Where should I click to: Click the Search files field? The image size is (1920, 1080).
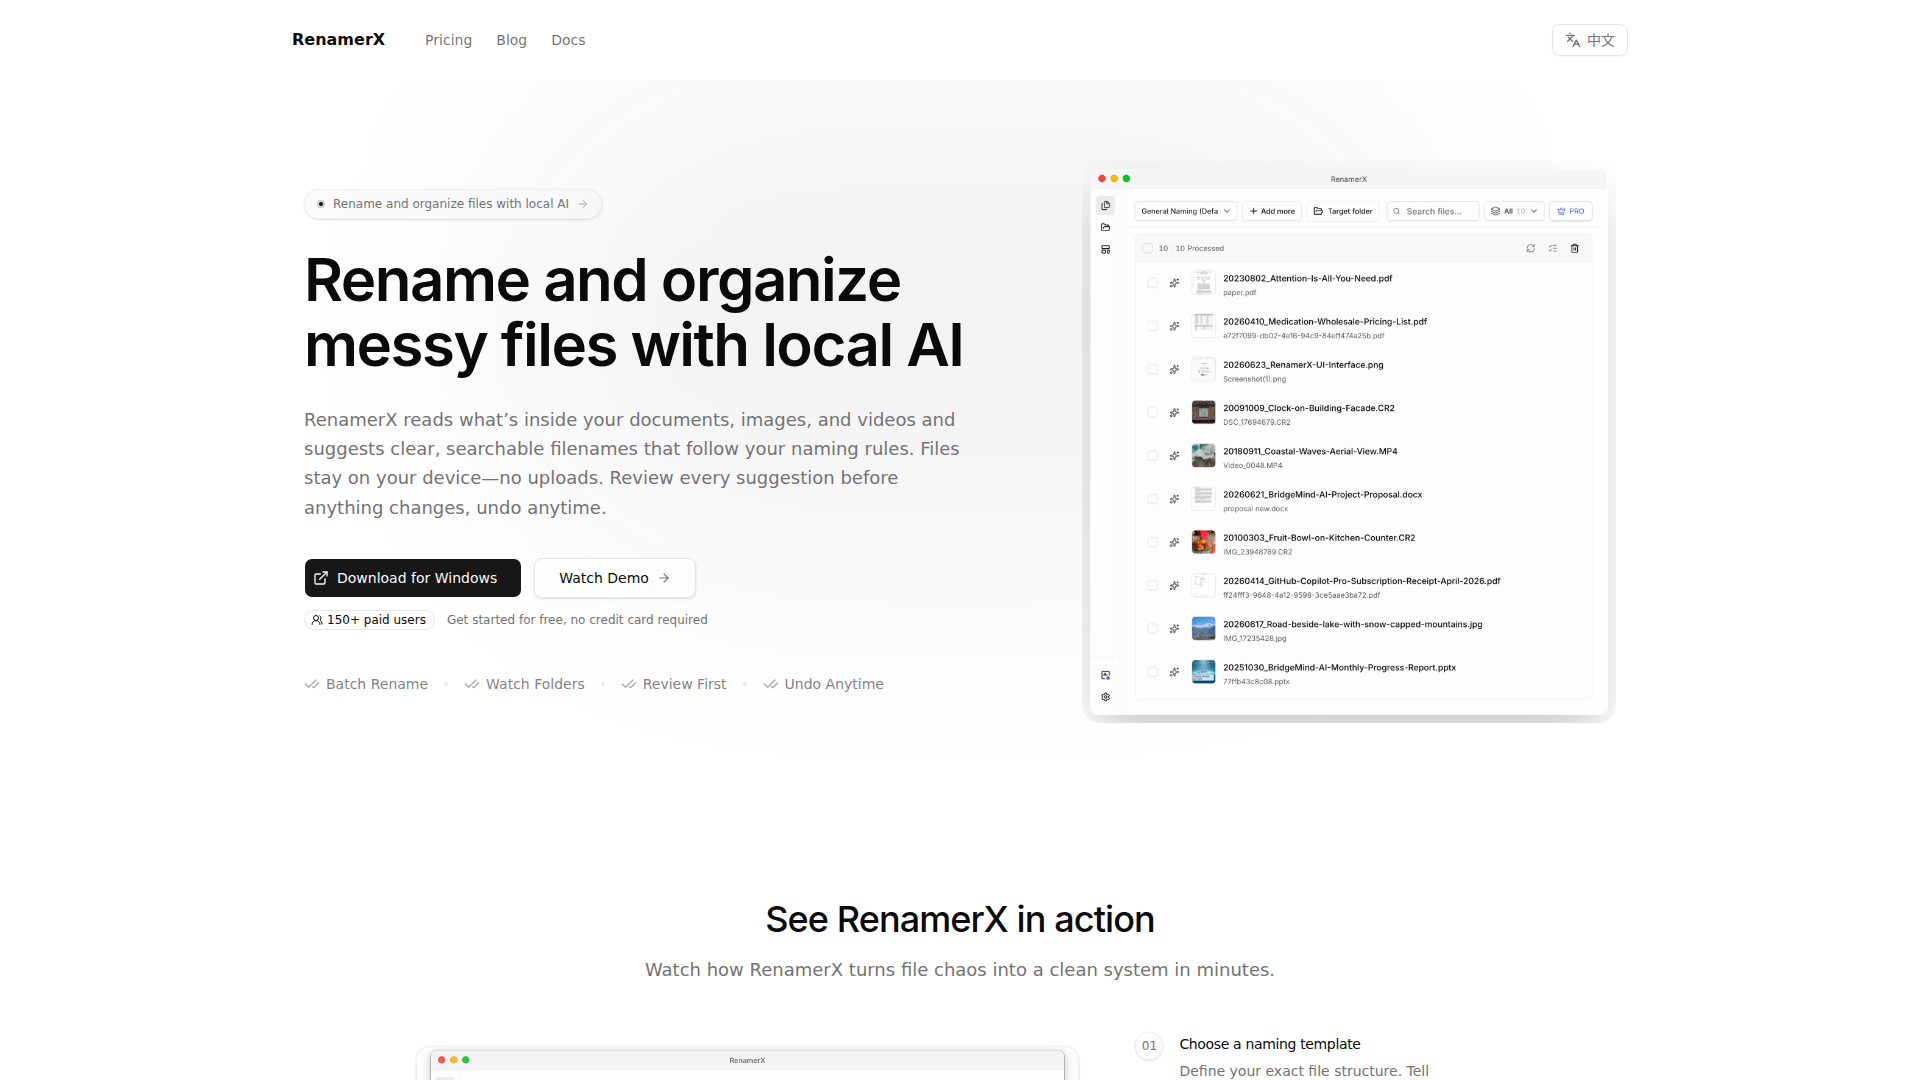(1432, 211)
